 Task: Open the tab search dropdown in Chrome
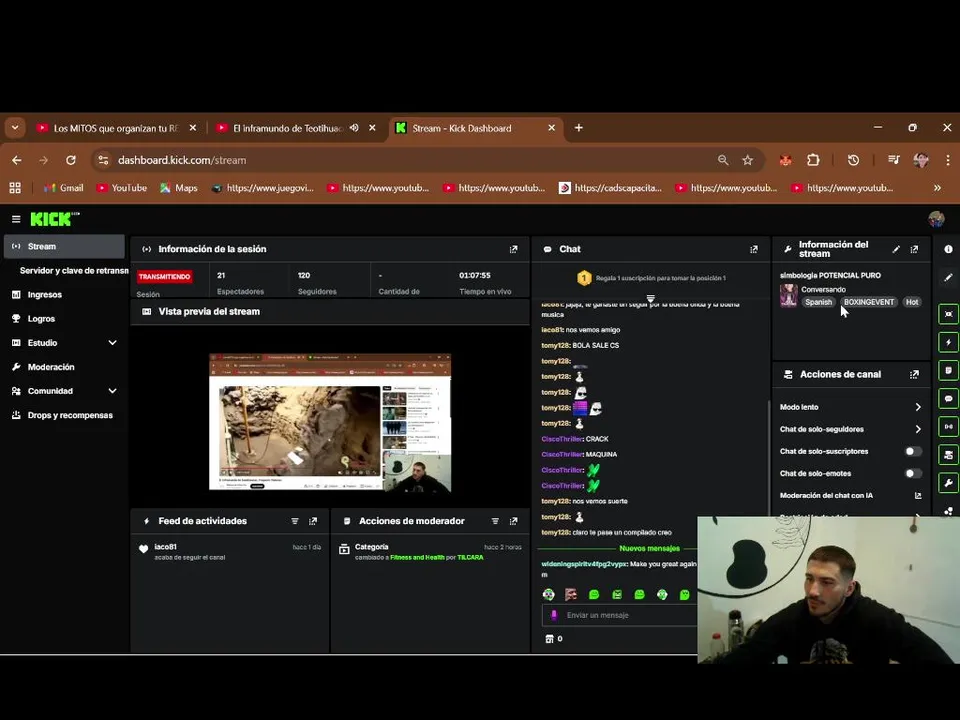tap(15, 128)
